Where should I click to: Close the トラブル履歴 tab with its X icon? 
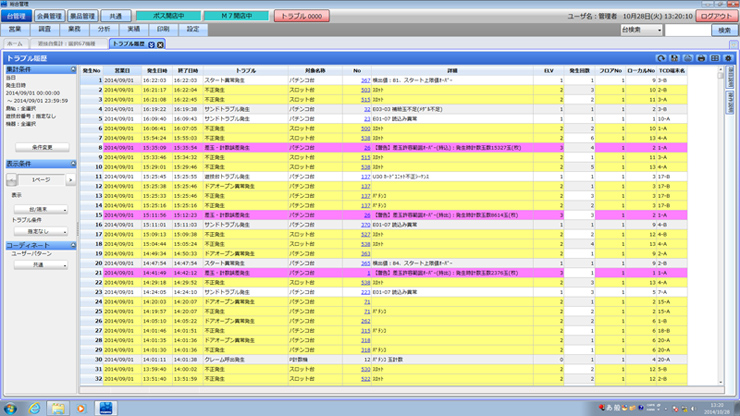pyautogui.click(x=160, y=44)
